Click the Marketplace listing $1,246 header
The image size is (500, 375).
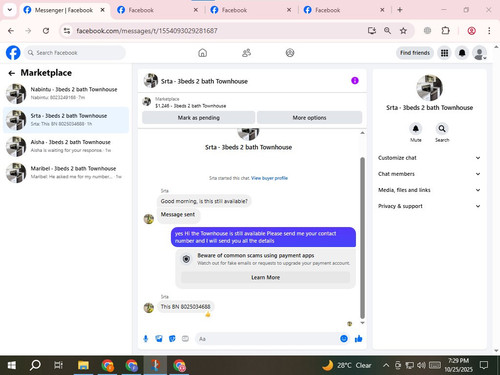click(x=190, y=102)
